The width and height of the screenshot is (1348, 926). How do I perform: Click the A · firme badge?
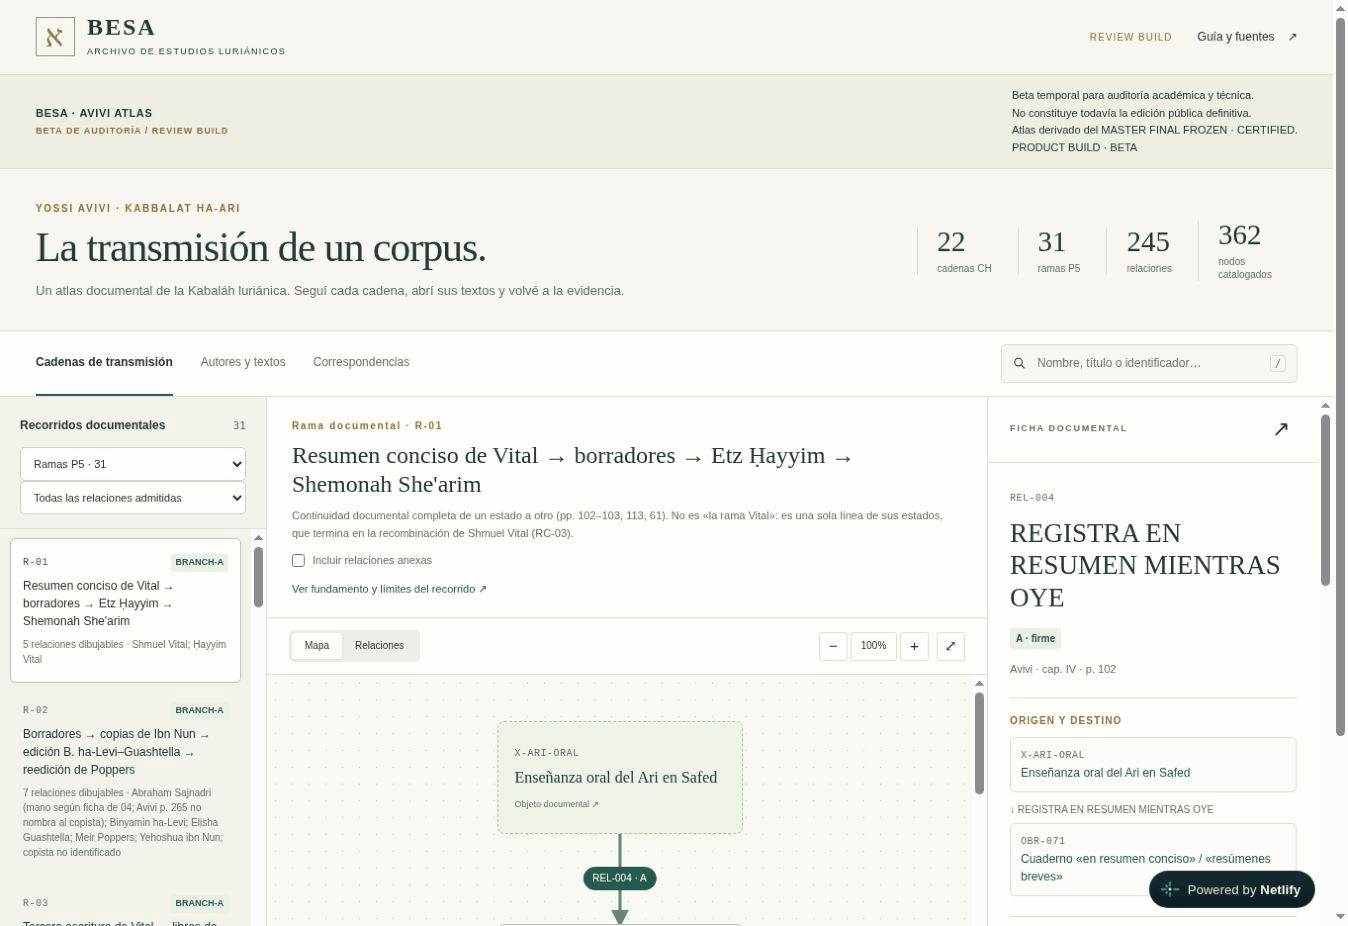click(x=1035, y=638)
